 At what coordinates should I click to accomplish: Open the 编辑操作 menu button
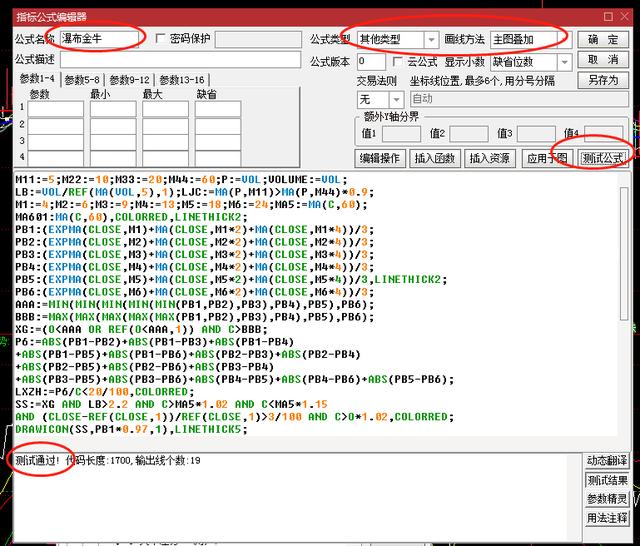point(380,158)
